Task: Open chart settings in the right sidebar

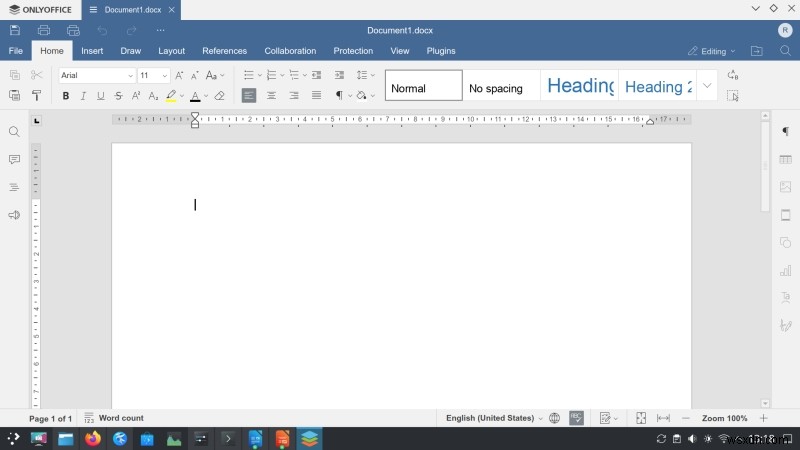Action: pos(786,270)
